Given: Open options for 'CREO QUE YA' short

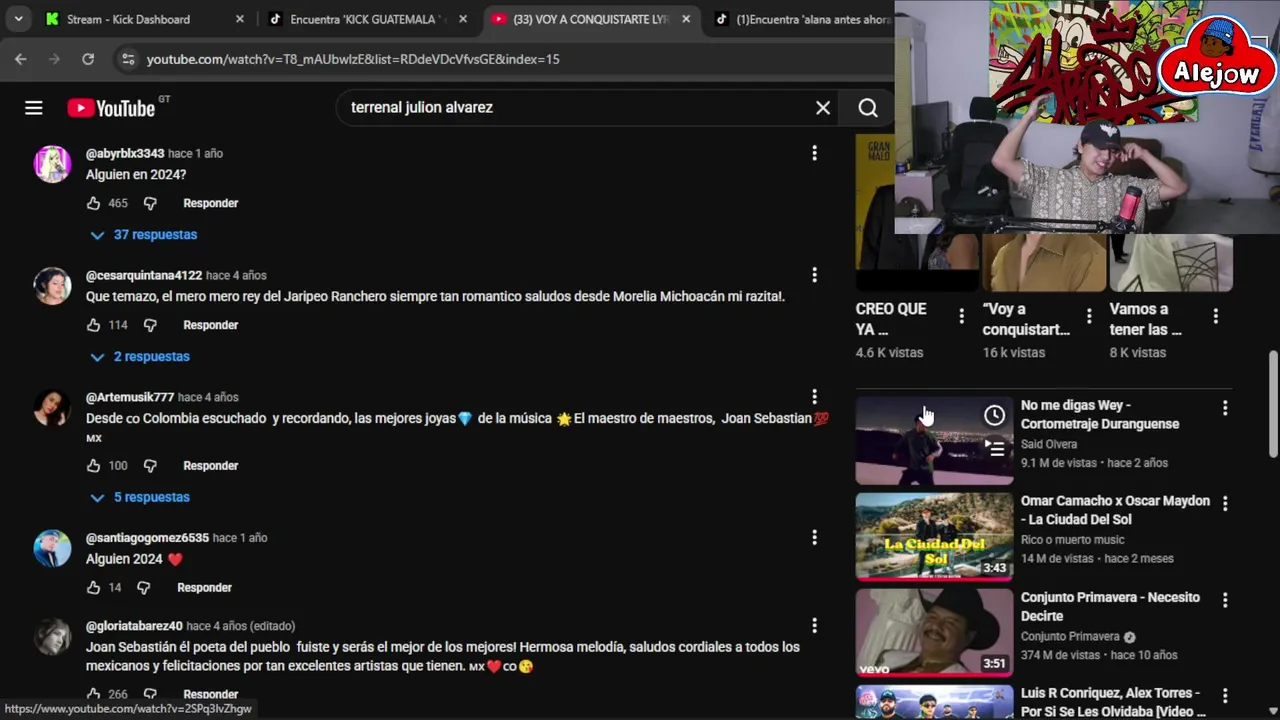Looking at the screenshot, I should click(962, 316).
